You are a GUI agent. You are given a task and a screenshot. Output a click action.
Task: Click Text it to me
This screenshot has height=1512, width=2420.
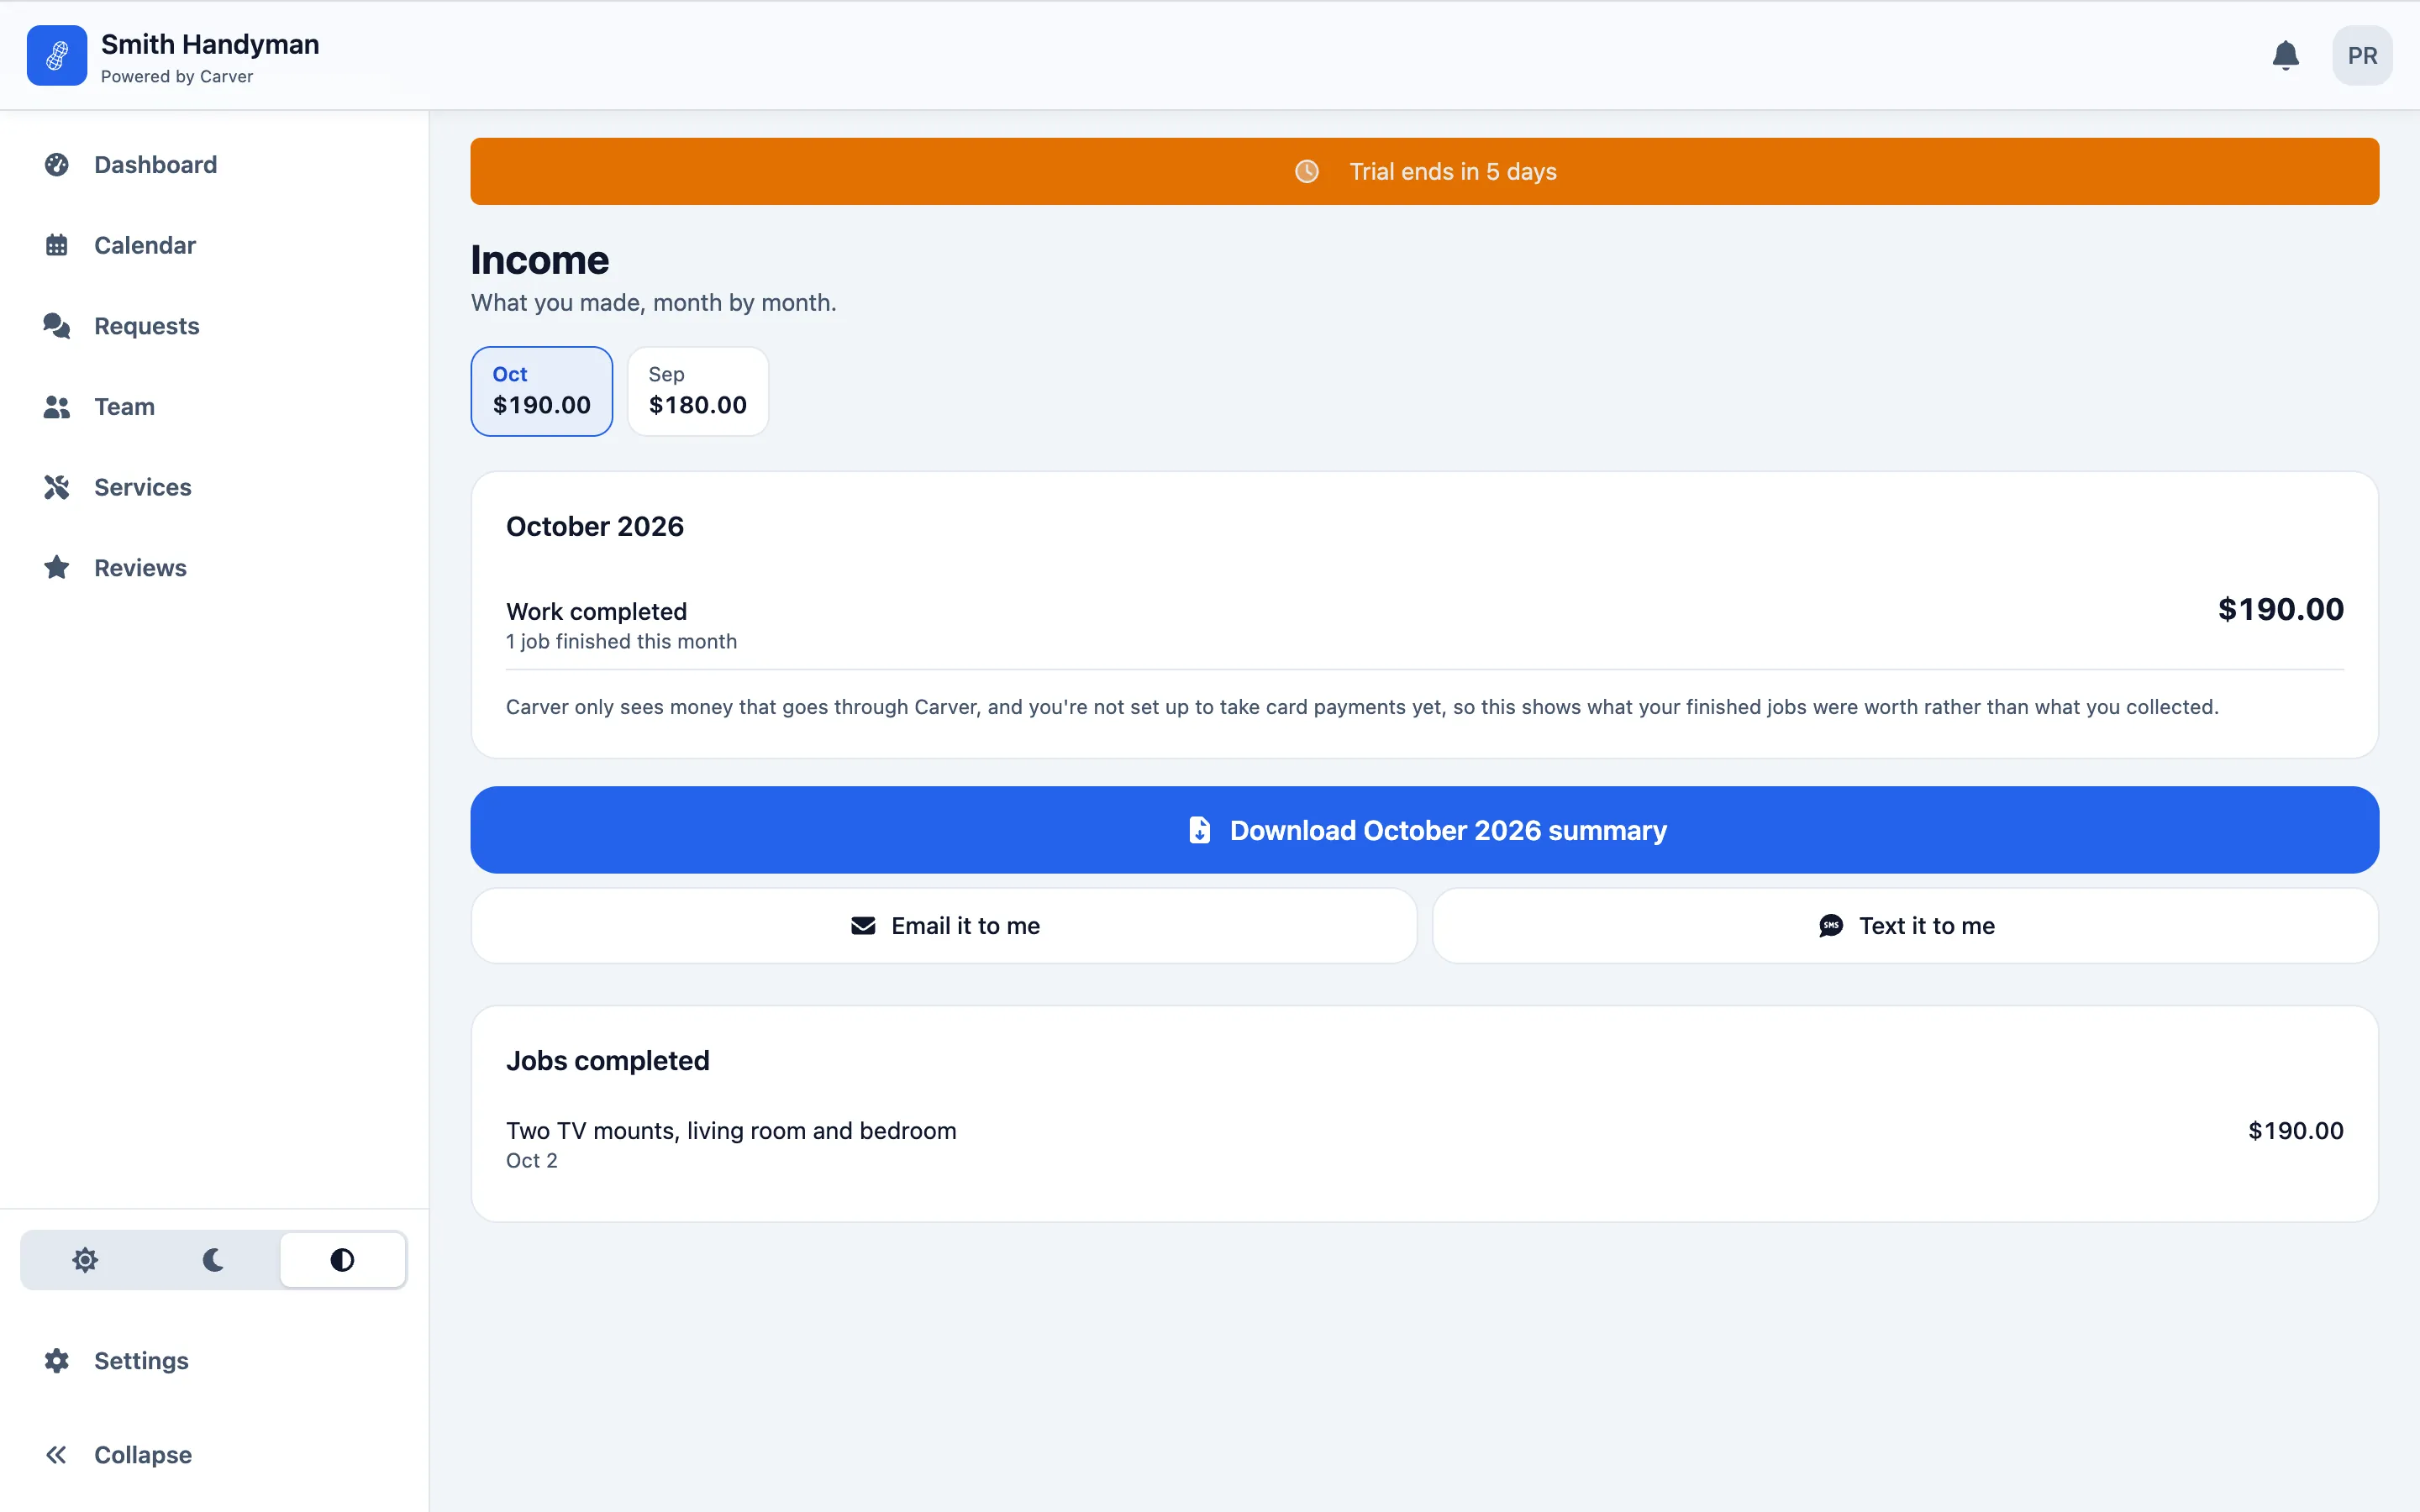1905,926
